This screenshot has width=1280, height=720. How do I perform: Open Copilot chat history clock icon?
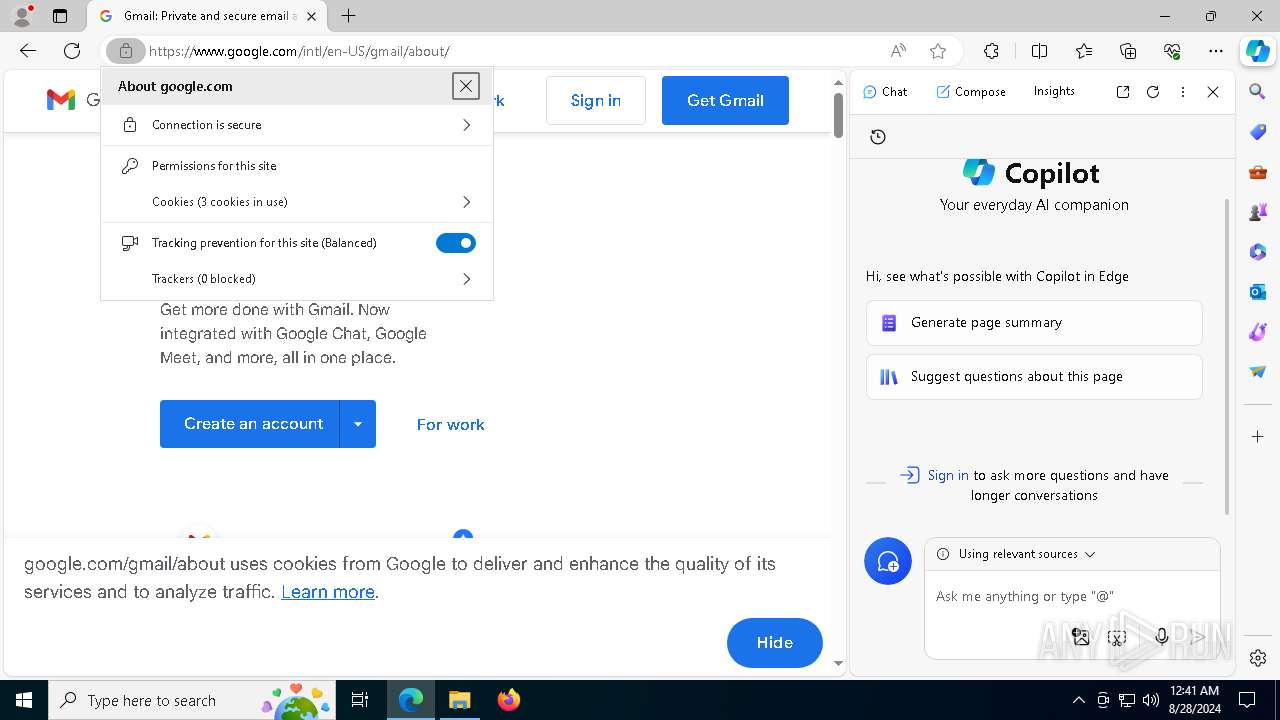[x=878, y=137]
